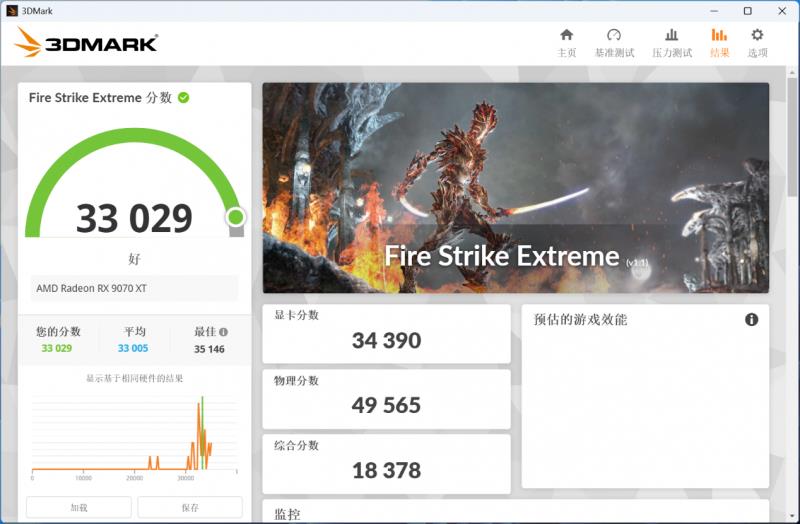Click the average score 33 005
Screen dimensions: 800x524
coord(133,348)
